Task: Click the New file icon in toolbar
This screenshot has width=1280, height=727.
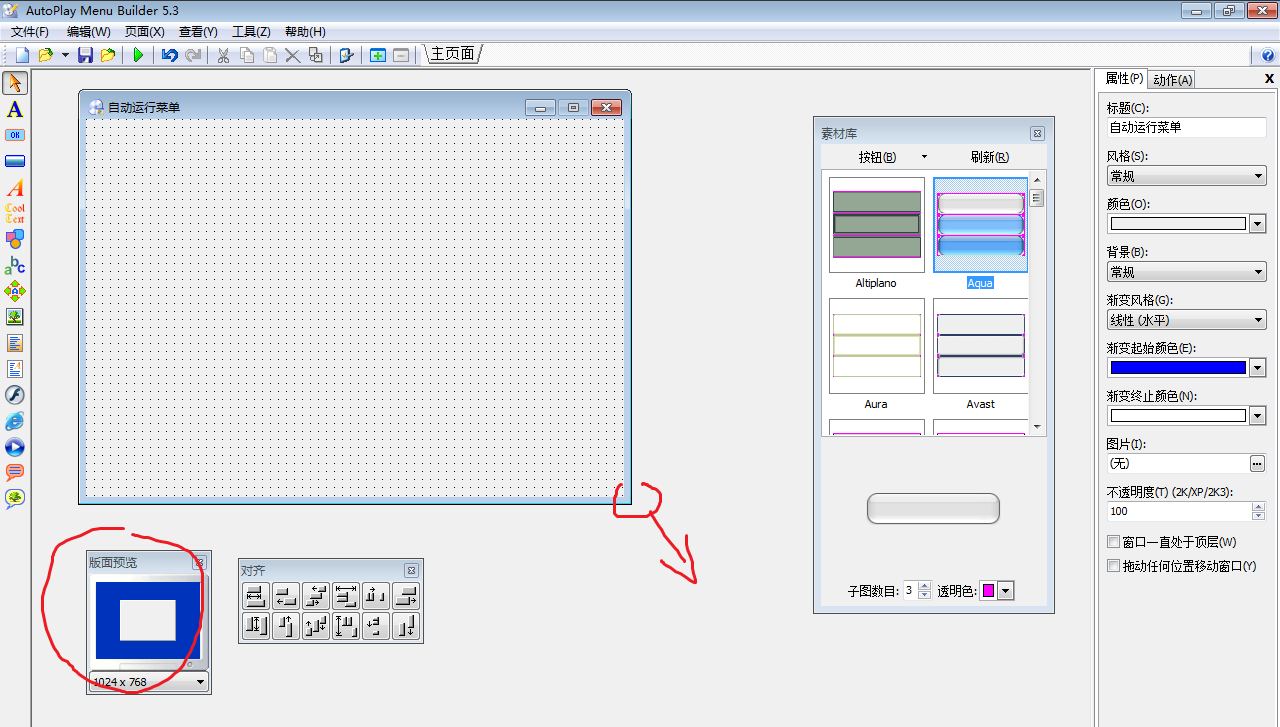Action: click(x=22, y=55)
